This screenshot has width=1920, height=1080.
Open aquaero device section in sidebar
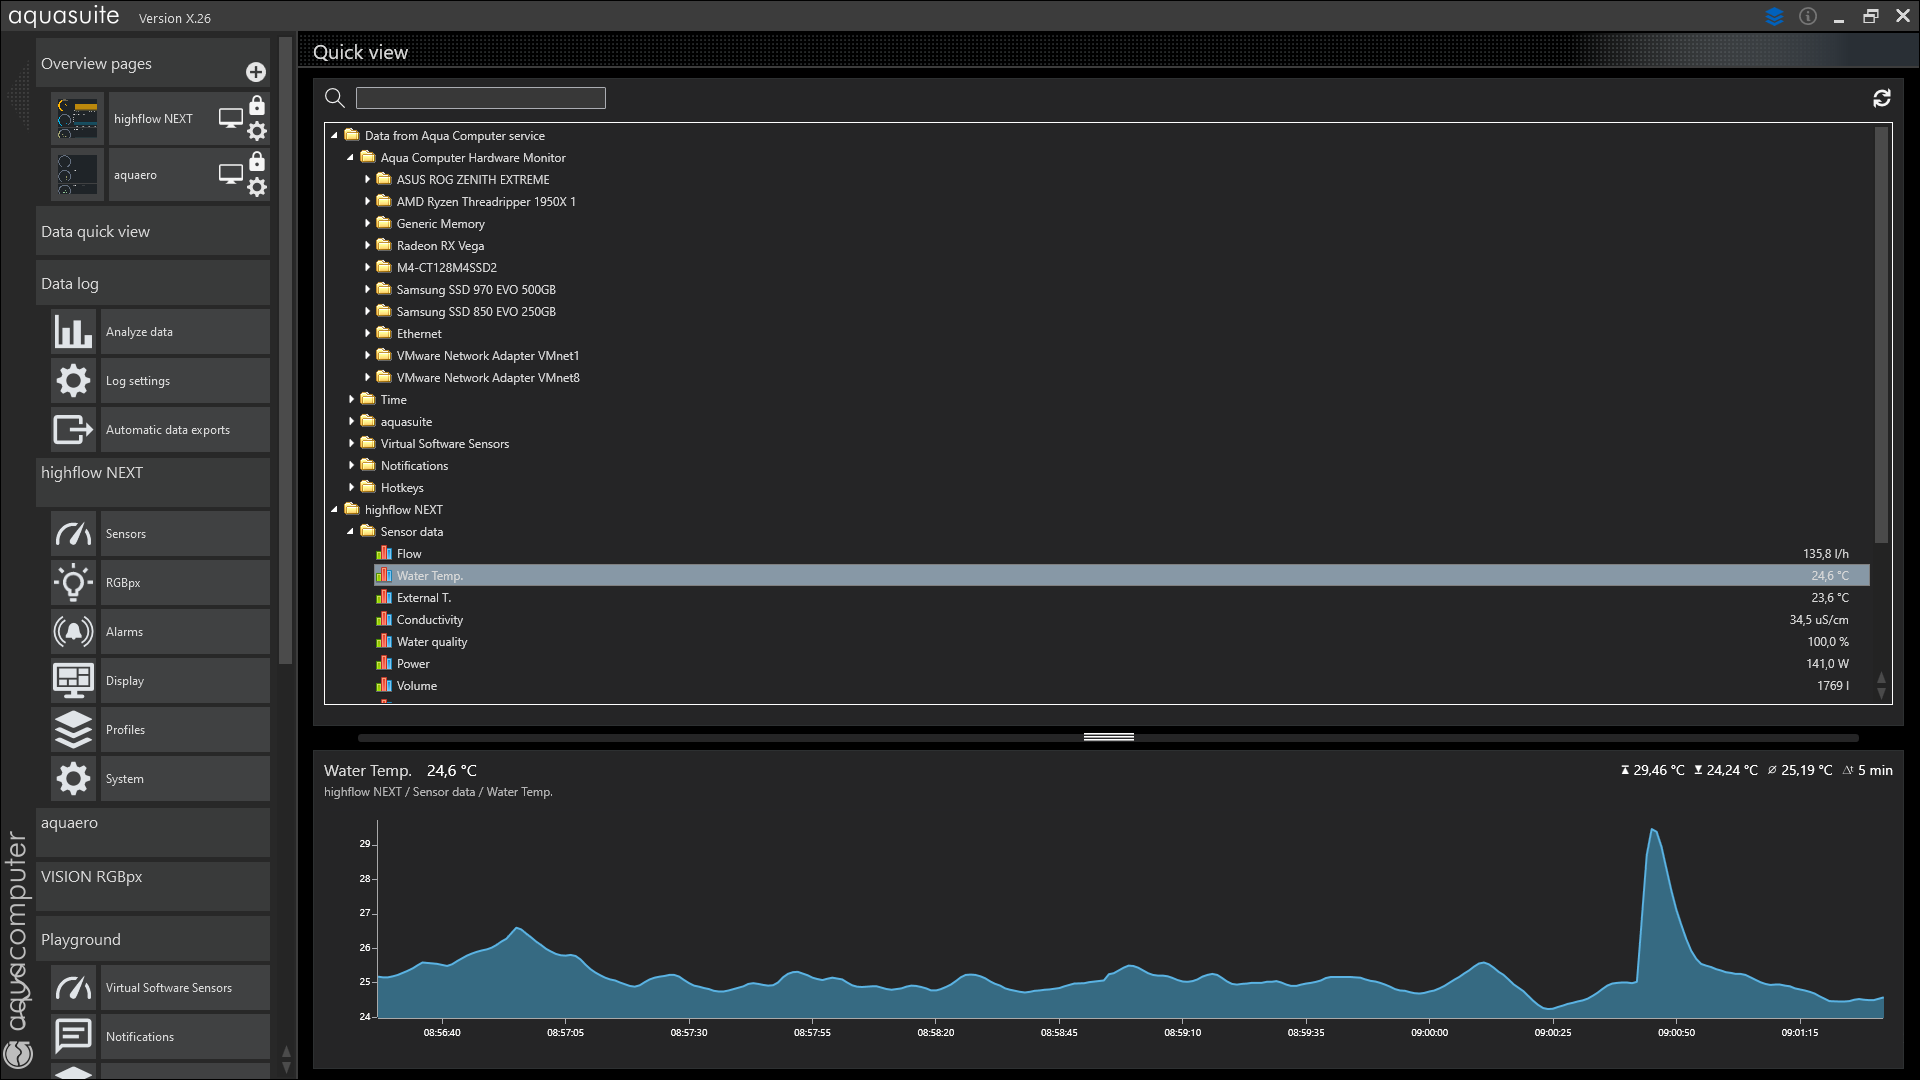click(x=153, y=832)
